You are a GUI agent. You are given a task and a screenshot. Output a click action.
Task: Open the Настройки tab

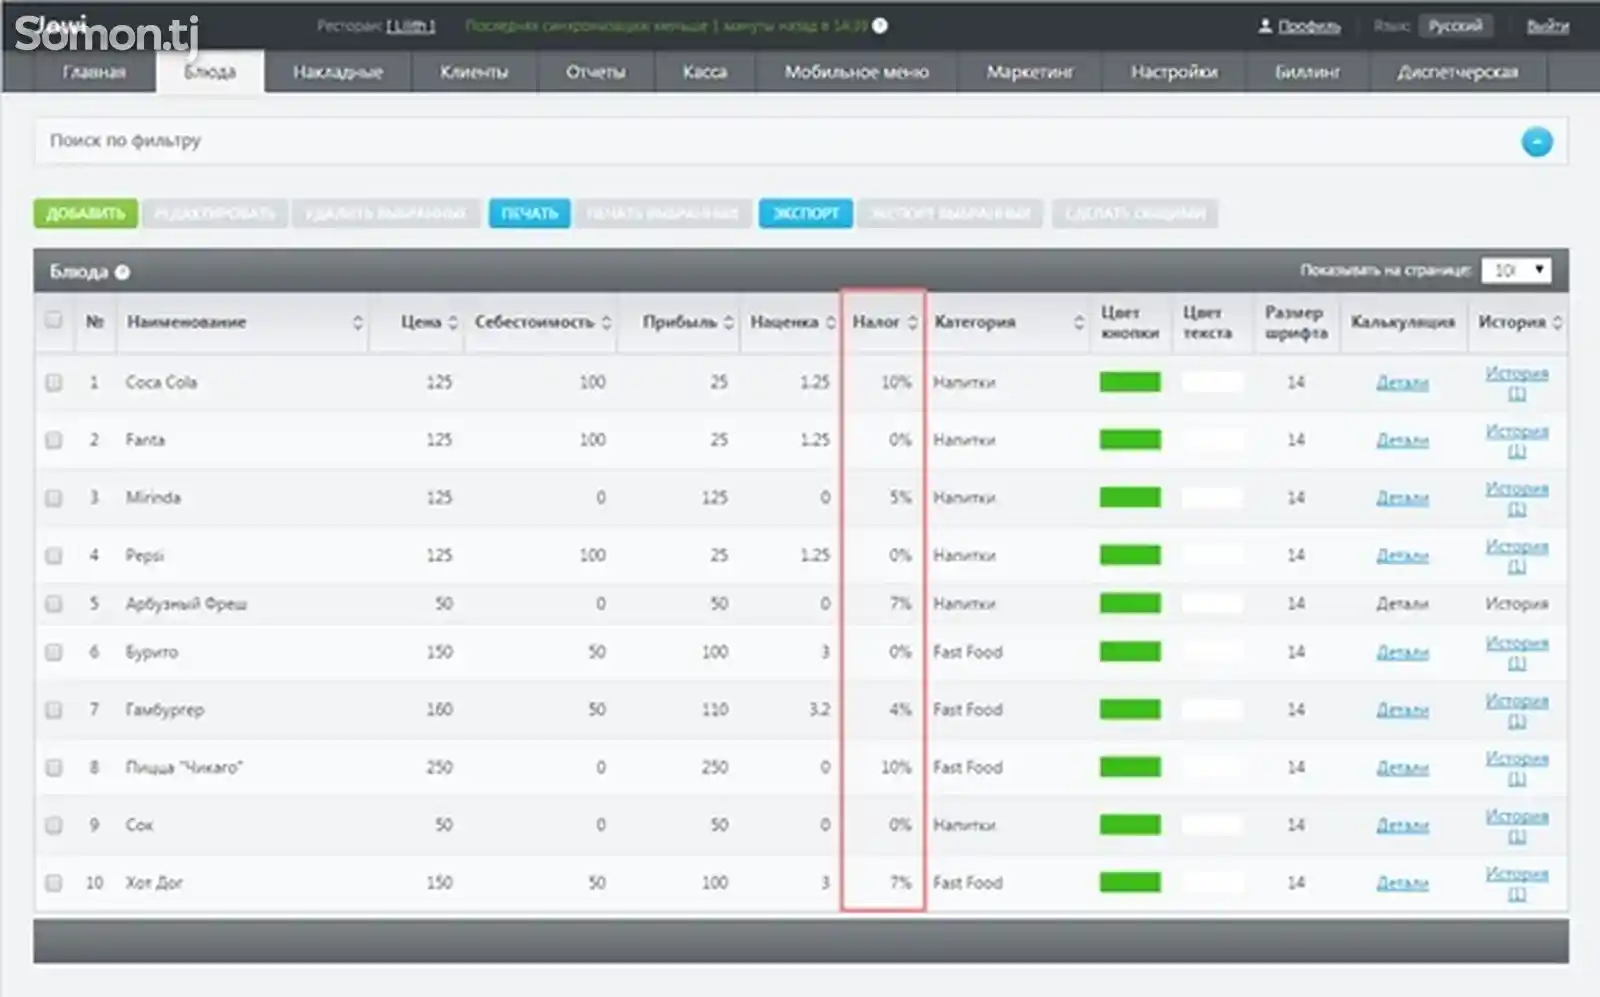(x=1174, y=72)
